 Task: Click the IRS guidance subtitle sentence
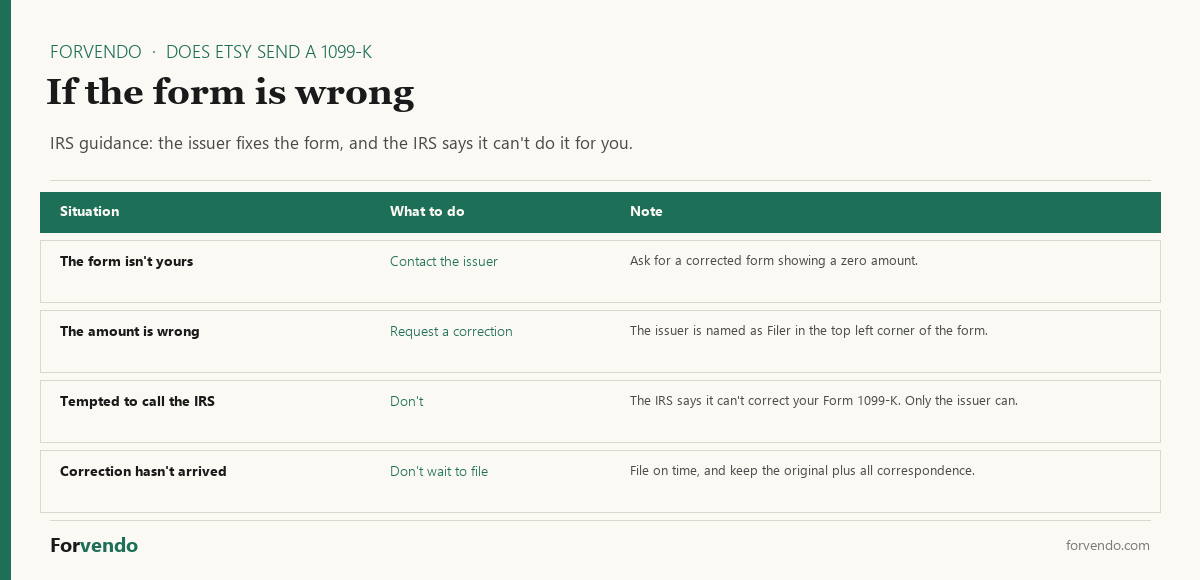pyautogui.click(x=341, y=143)
